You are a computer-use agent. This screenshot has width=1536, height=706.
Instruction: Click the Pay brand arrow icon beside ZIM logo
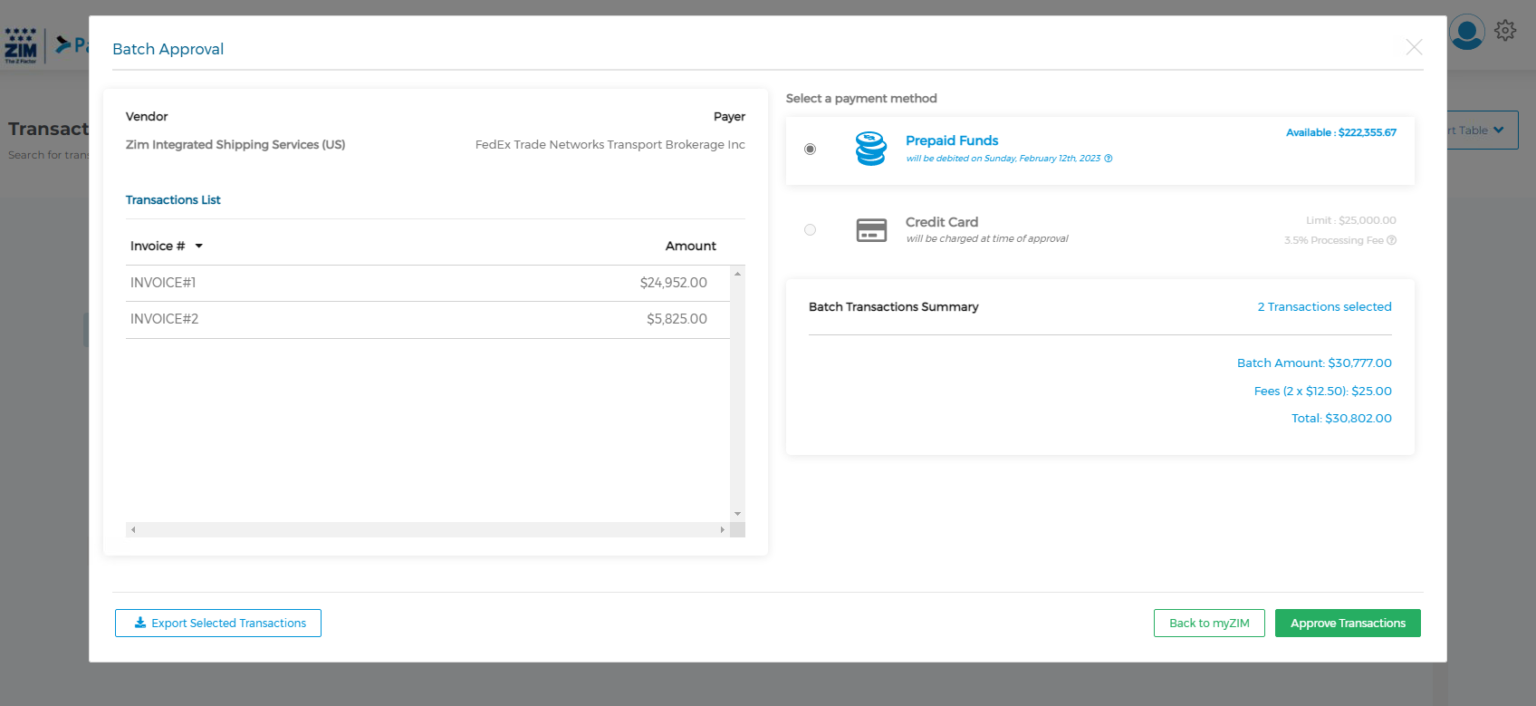click(x=63, y=44)
